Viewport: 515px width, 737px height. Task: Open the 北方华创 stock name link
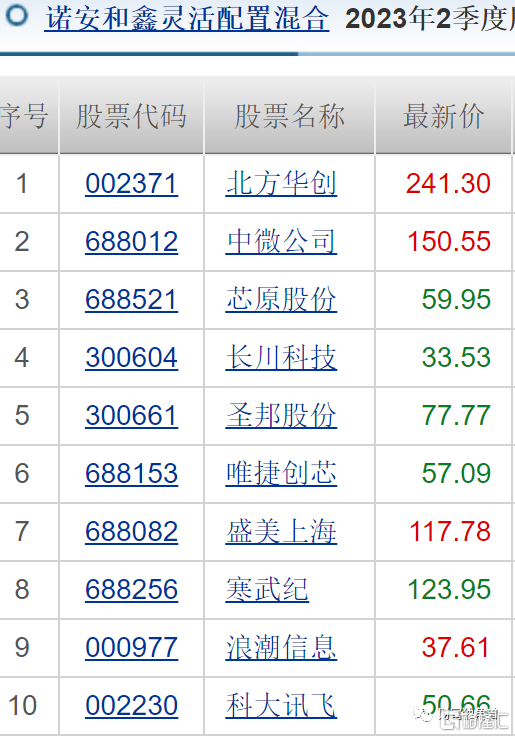(x=281, y=183)
